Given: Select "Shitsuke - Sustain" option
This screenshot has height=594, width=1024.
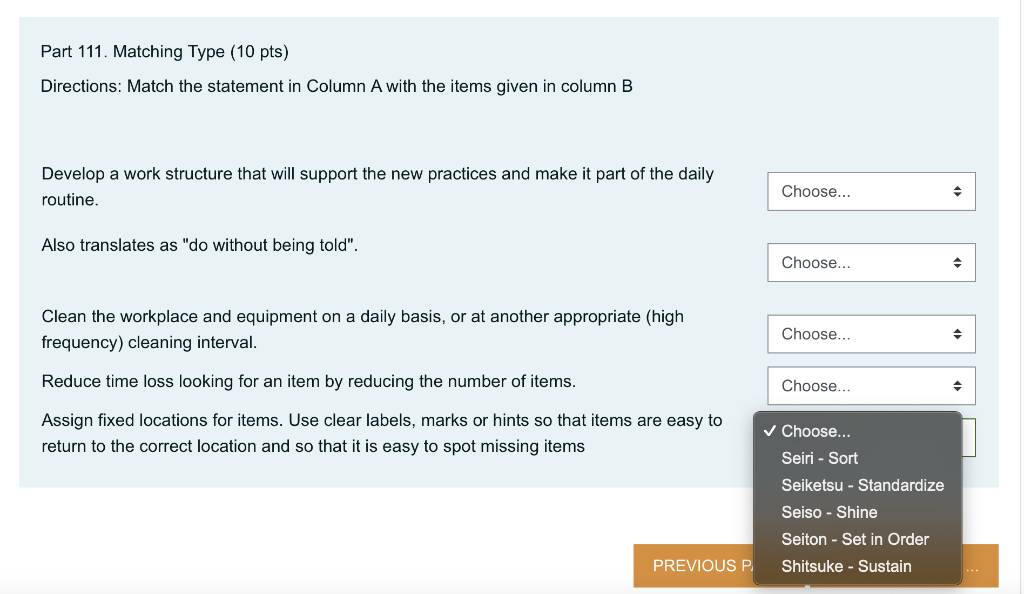Looking at the screenshot, I should click(x=846, y=566).
